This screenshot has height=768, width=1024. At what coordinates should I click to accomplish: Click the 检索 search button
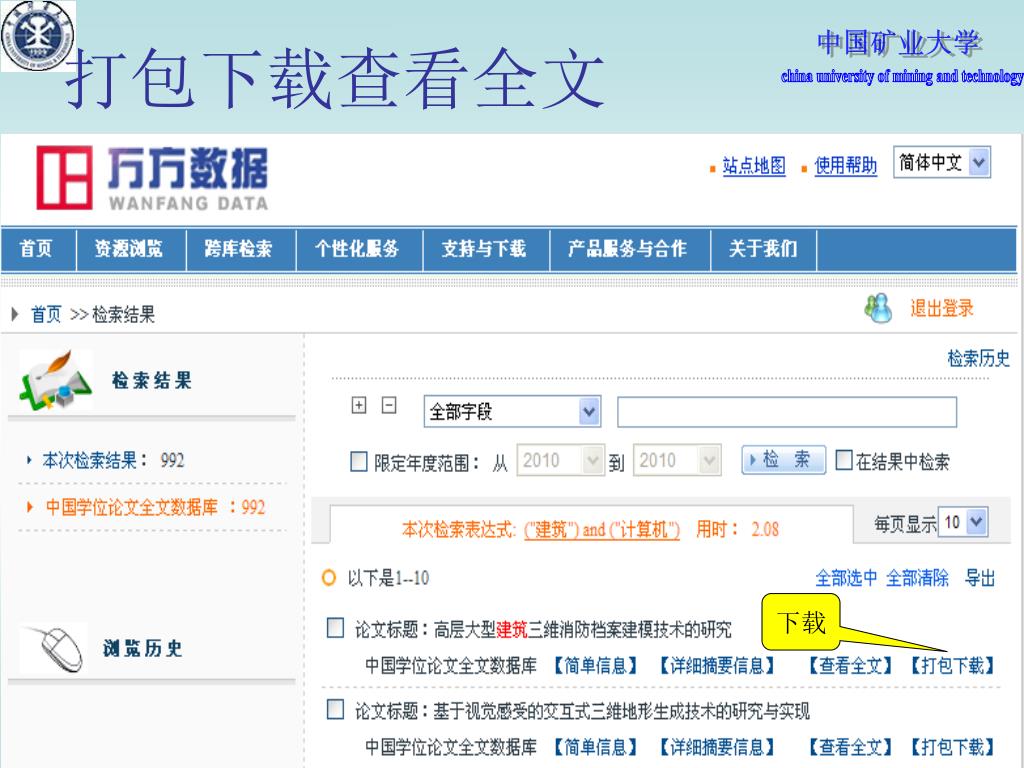pyautogui.click(x=784, y=460)
